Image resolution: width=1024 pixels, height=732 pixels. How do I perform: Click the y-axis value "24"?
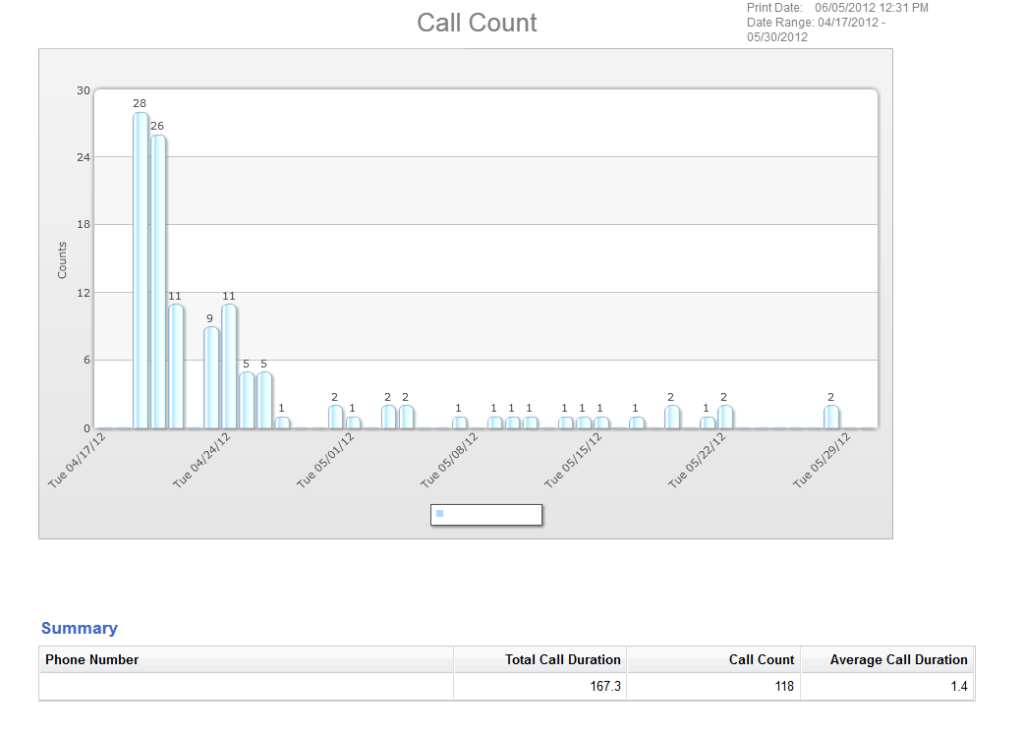(x=84, y=157)
